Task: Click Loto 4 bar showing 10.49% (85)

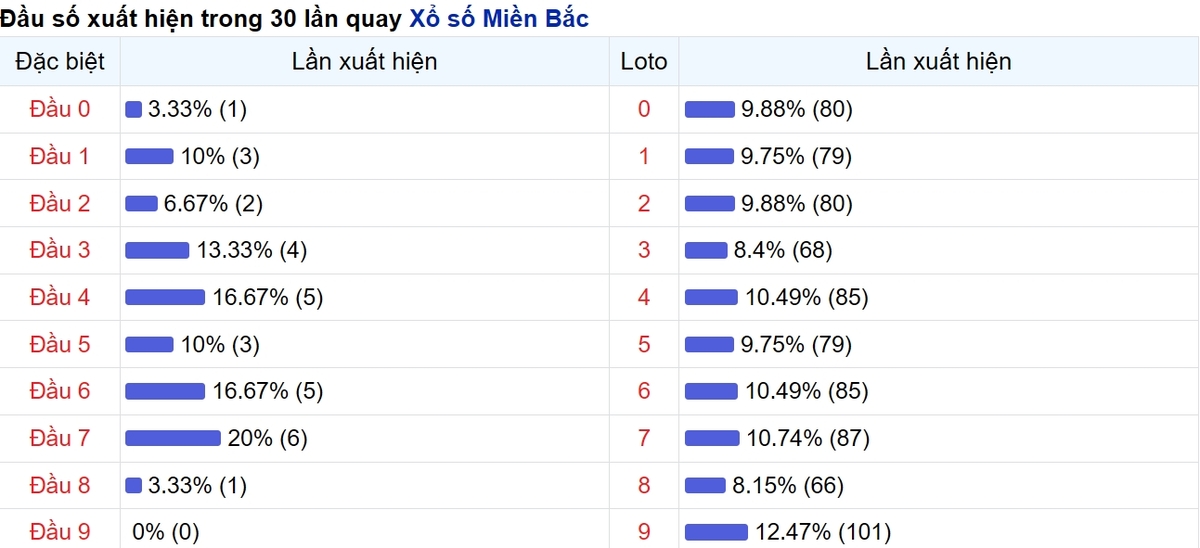Action: (x=711, y=297)
